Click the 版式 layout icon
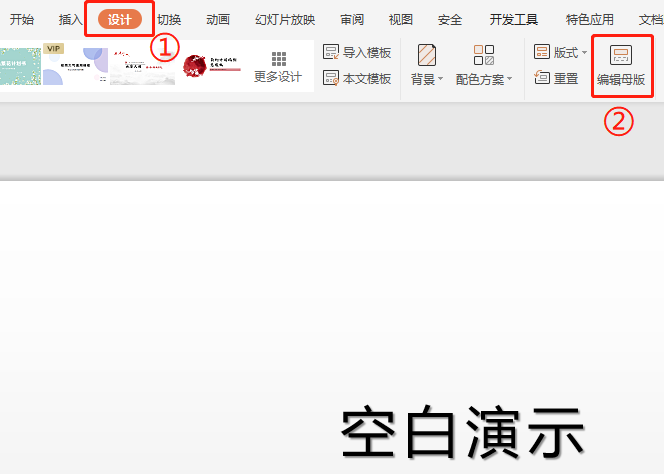Image resolution: width=664 pixels, height=474 pixels. (542, 52)
